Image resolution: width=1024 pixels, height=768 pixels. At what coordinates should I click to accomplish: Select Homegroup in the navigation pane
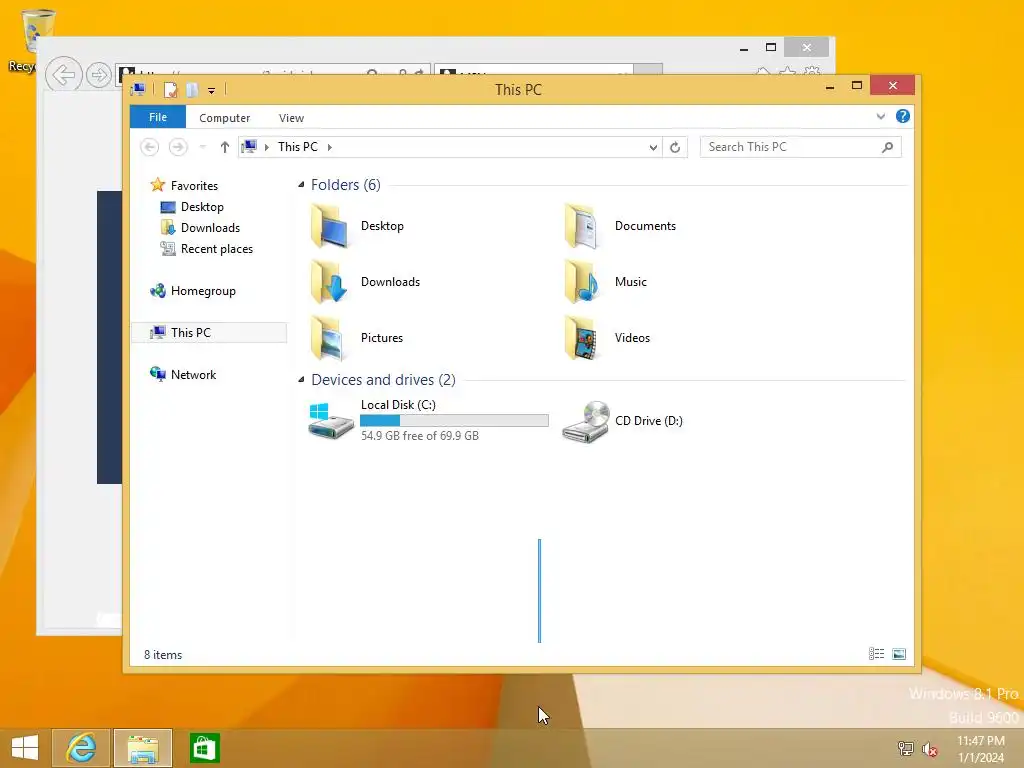click(x=203, y=291)
